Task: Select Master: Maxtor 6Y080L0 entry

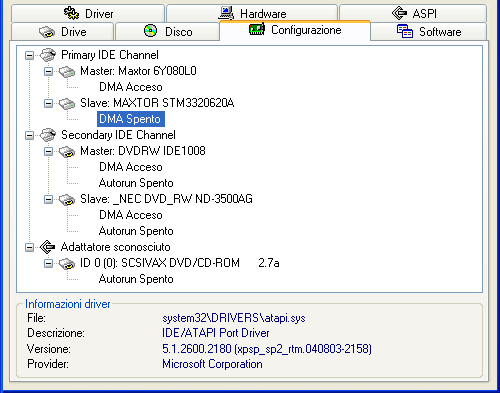Action: click(x=138, y=71)
